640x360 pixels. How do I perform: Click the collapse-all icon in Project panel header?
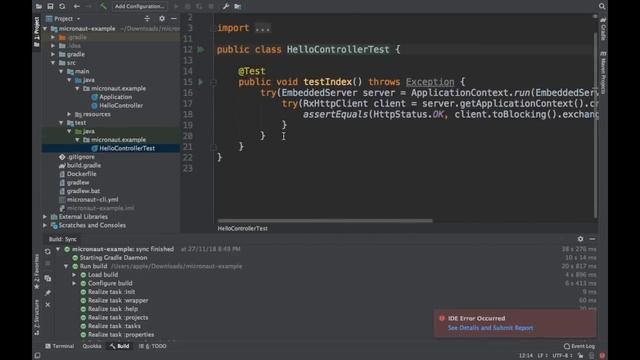[x=147, y=19]
